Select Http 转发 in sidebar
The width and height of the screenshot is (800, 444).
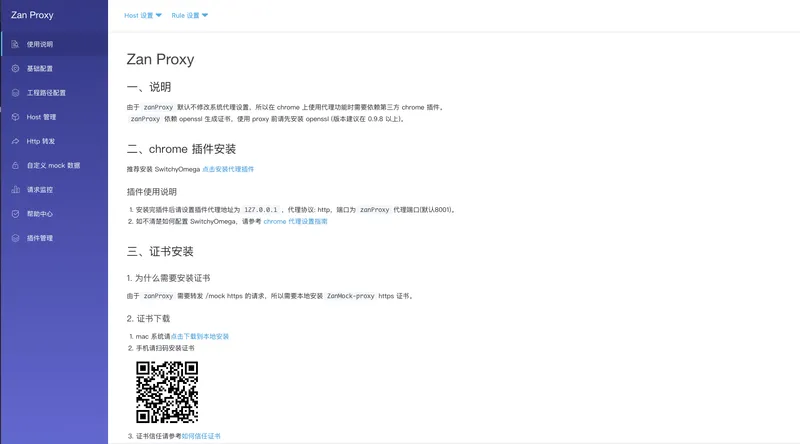[x=54, y=141]
